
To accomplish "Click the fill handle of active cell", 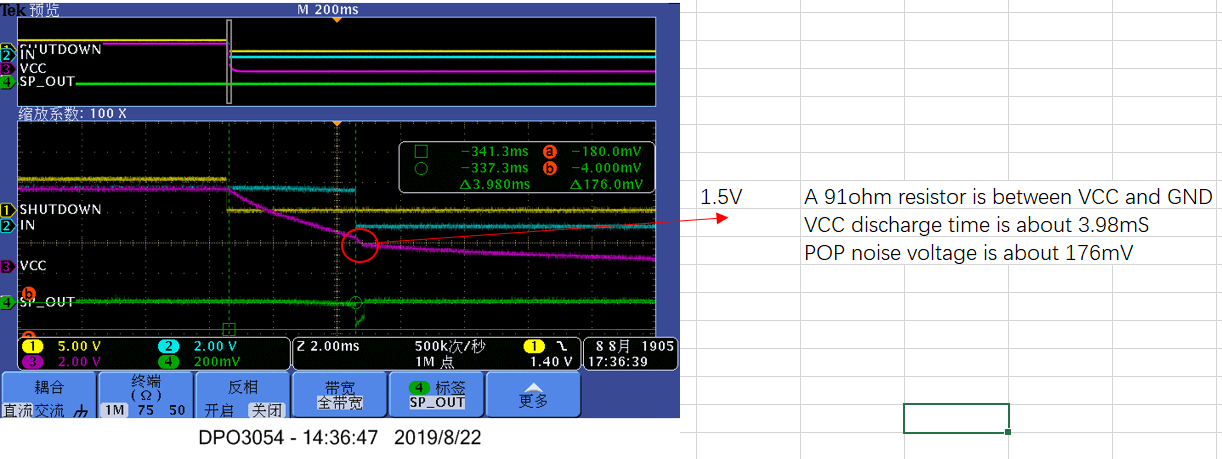I will pos(1008,432).
